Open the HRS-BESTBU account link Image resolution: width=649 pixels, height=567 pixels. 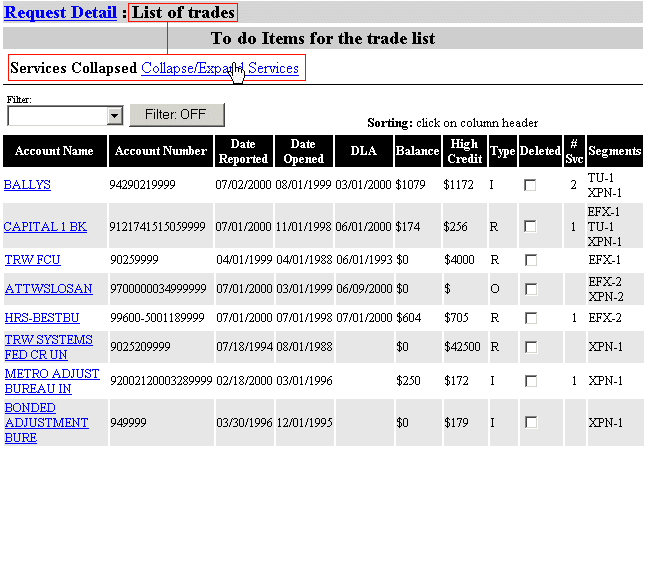[42, 318]
